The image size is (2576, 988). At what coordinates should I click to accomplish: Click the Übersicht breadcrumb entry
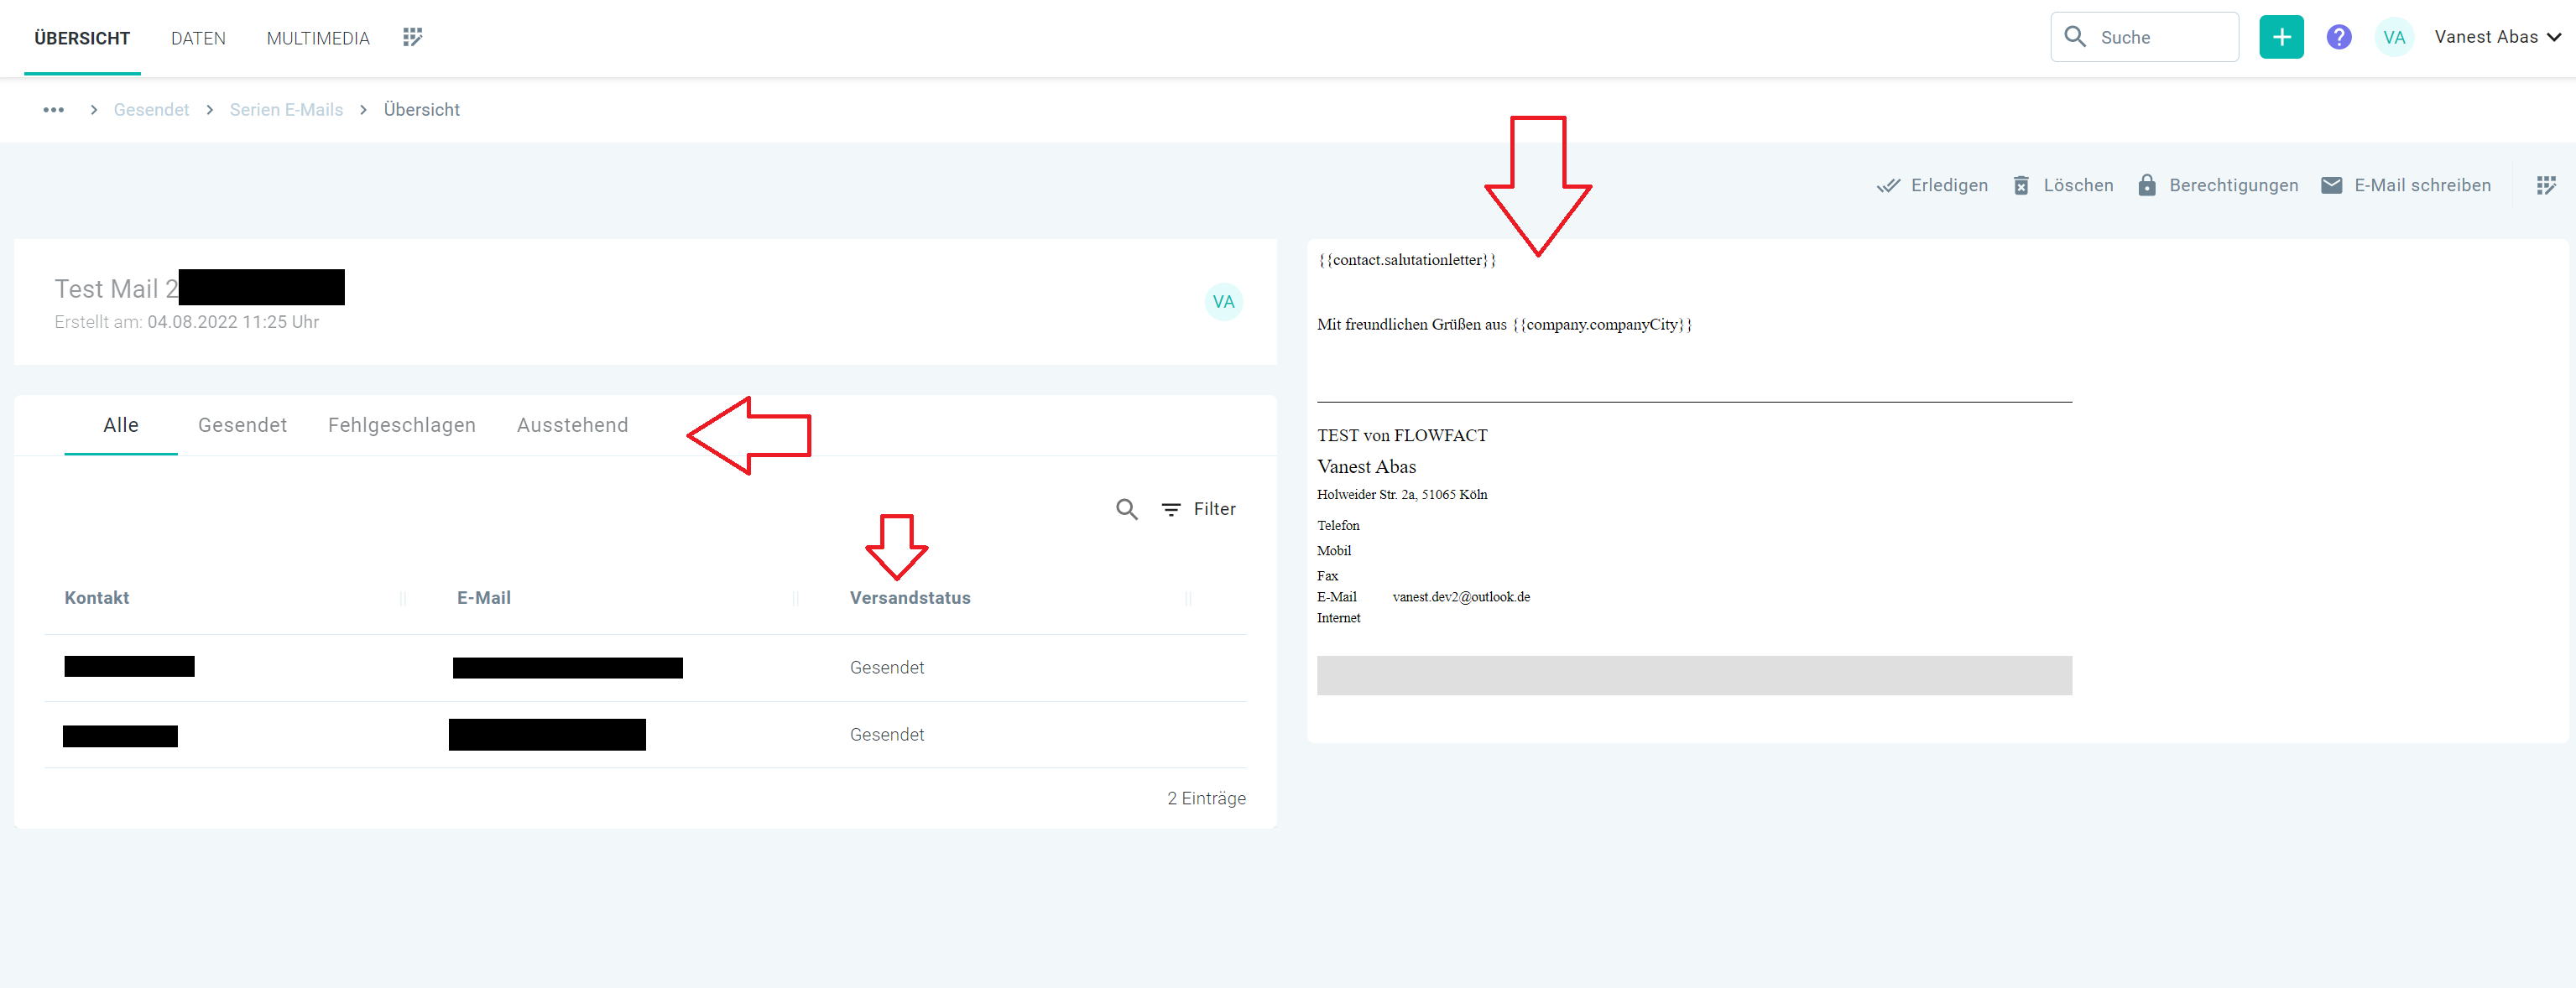click(x=422, y=110)
